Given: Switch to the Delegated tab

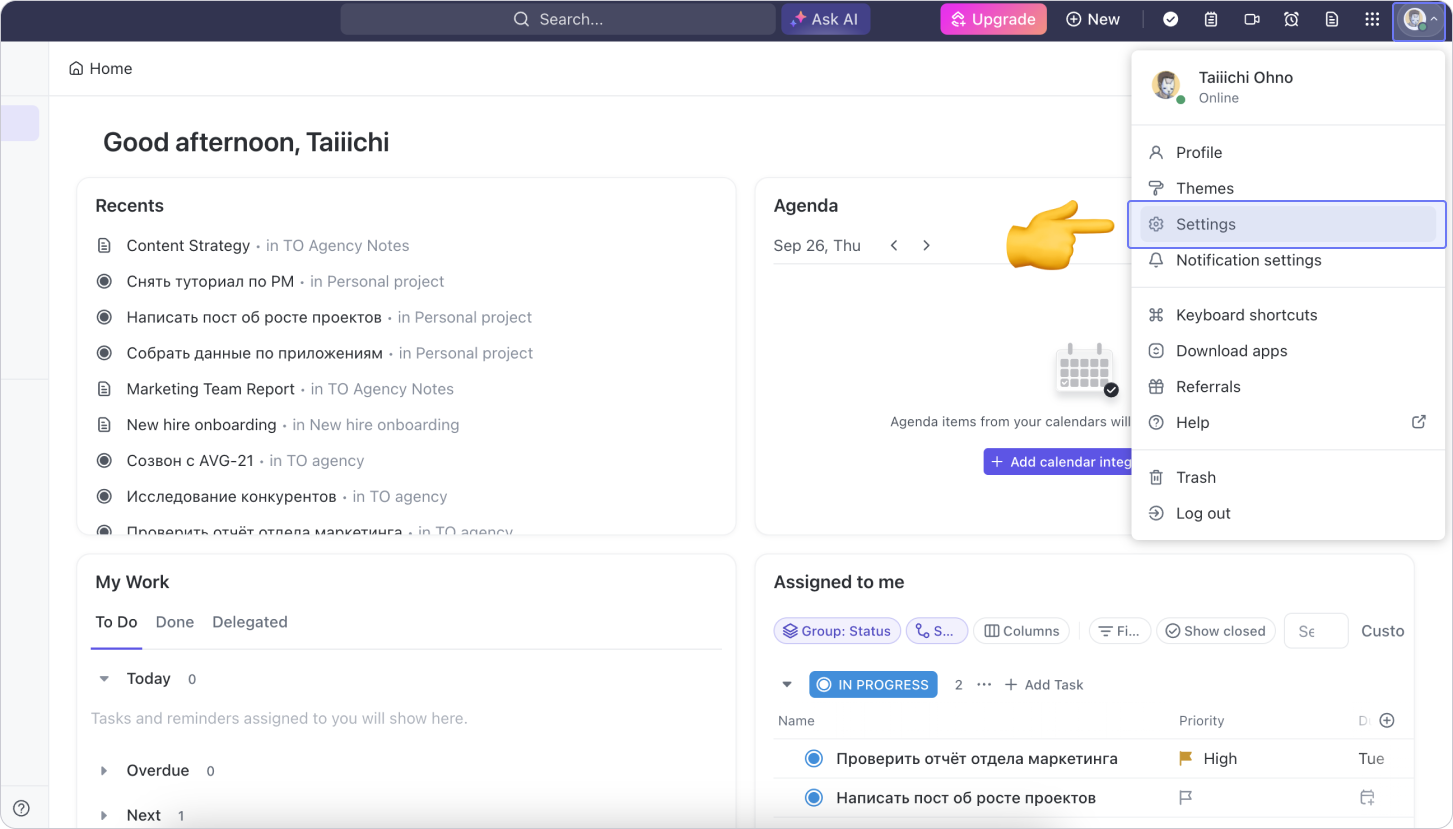Looking at the screenshot, I should (x=249, y=622).
